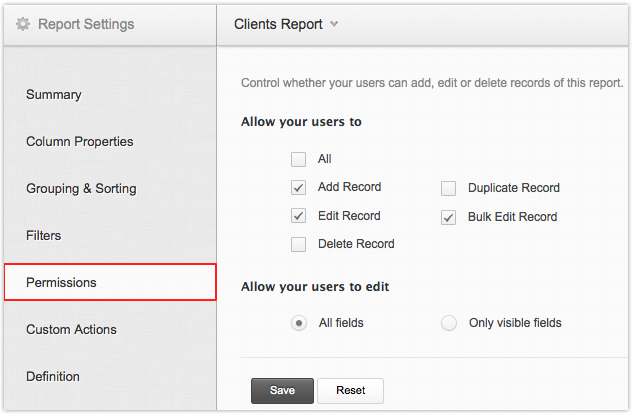Tick the Duplicate Record checkbox
This screenshot has width=634, height=415.
(x=448, y=188)
